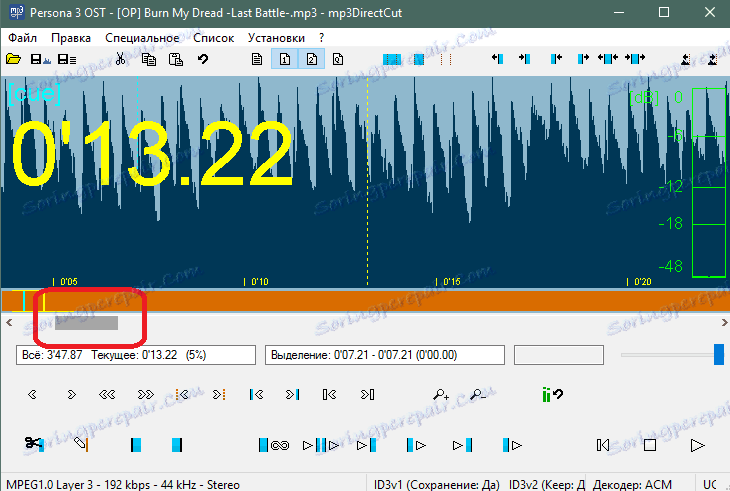The height and width of the screenshot is (491, 730).
Task: Click move selection end right icon
Action: (583, 58)
